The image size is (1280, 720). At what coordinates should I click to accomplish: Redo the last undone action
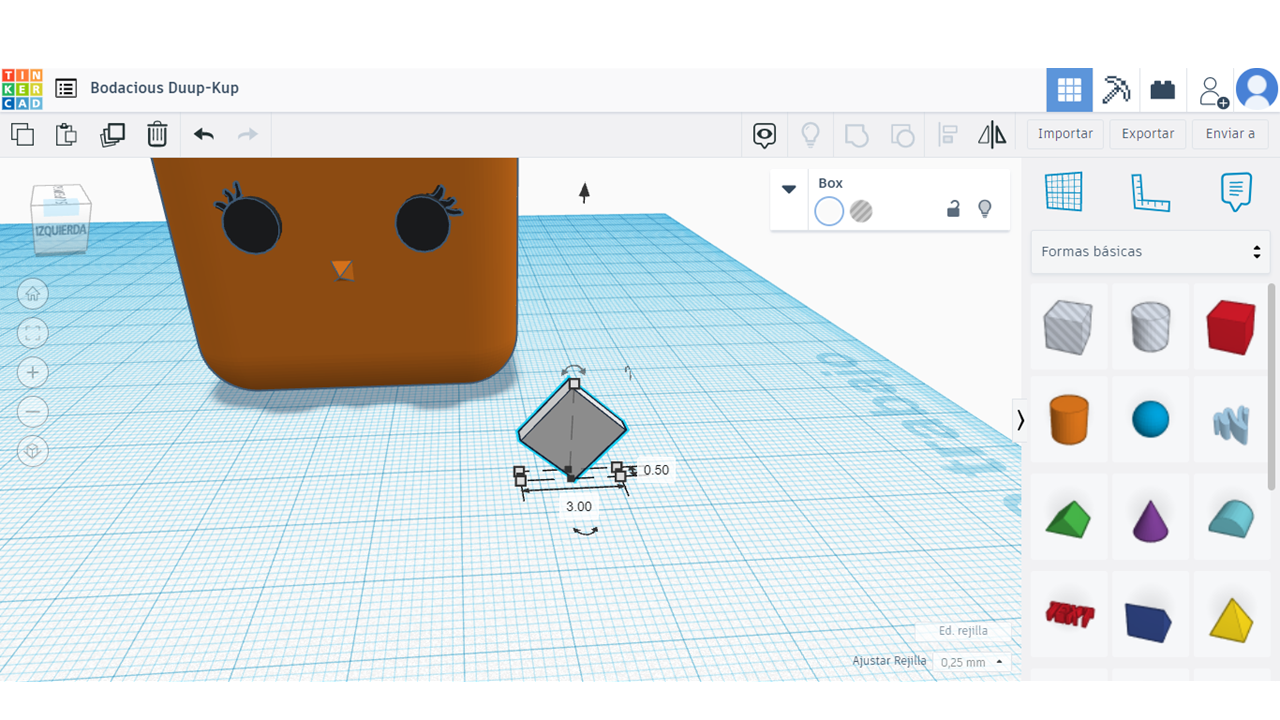(248, 134)
